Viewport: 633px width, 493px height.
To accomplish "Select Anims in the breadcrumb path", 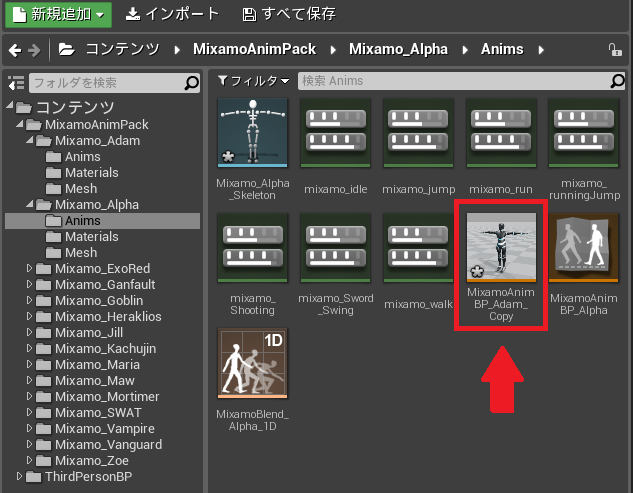I will tap(502, 49).
